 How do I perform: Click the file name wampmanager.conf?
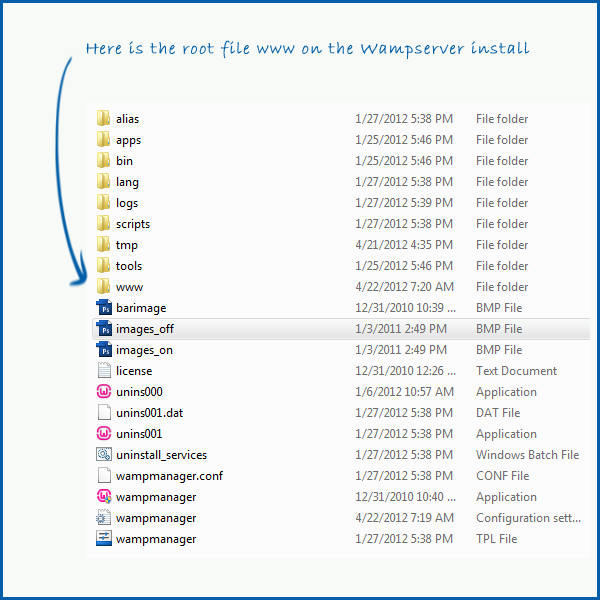(169, 476)
